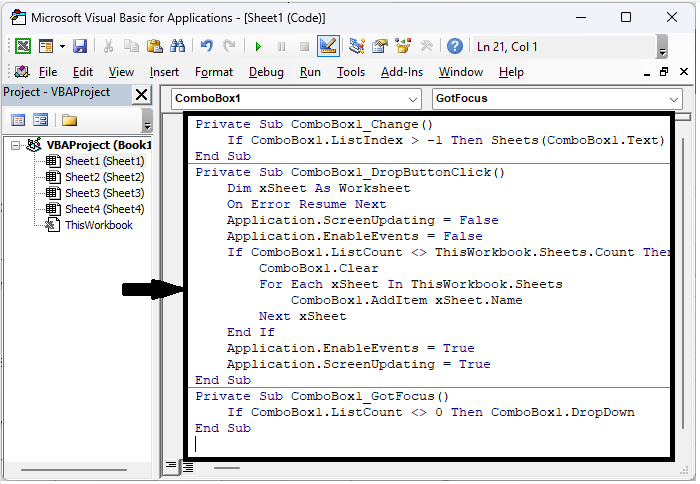This screenshot has height=484, width=700.
Task: Click the View Object icon in Project panel
Action: click(40, 120)
